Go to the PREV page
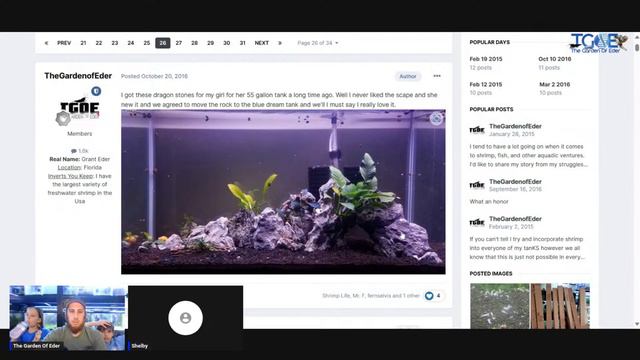Image resolution: width=640 pixels, height=360 pixels. [64, 43]
